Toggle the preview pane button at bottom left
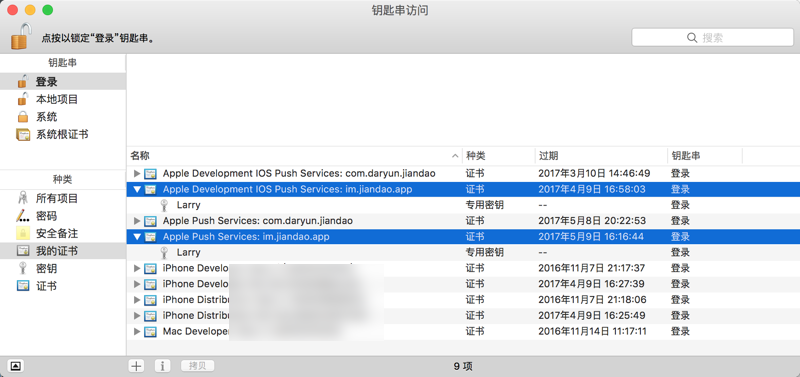This screenshot has width=800, height=377. 15,366
